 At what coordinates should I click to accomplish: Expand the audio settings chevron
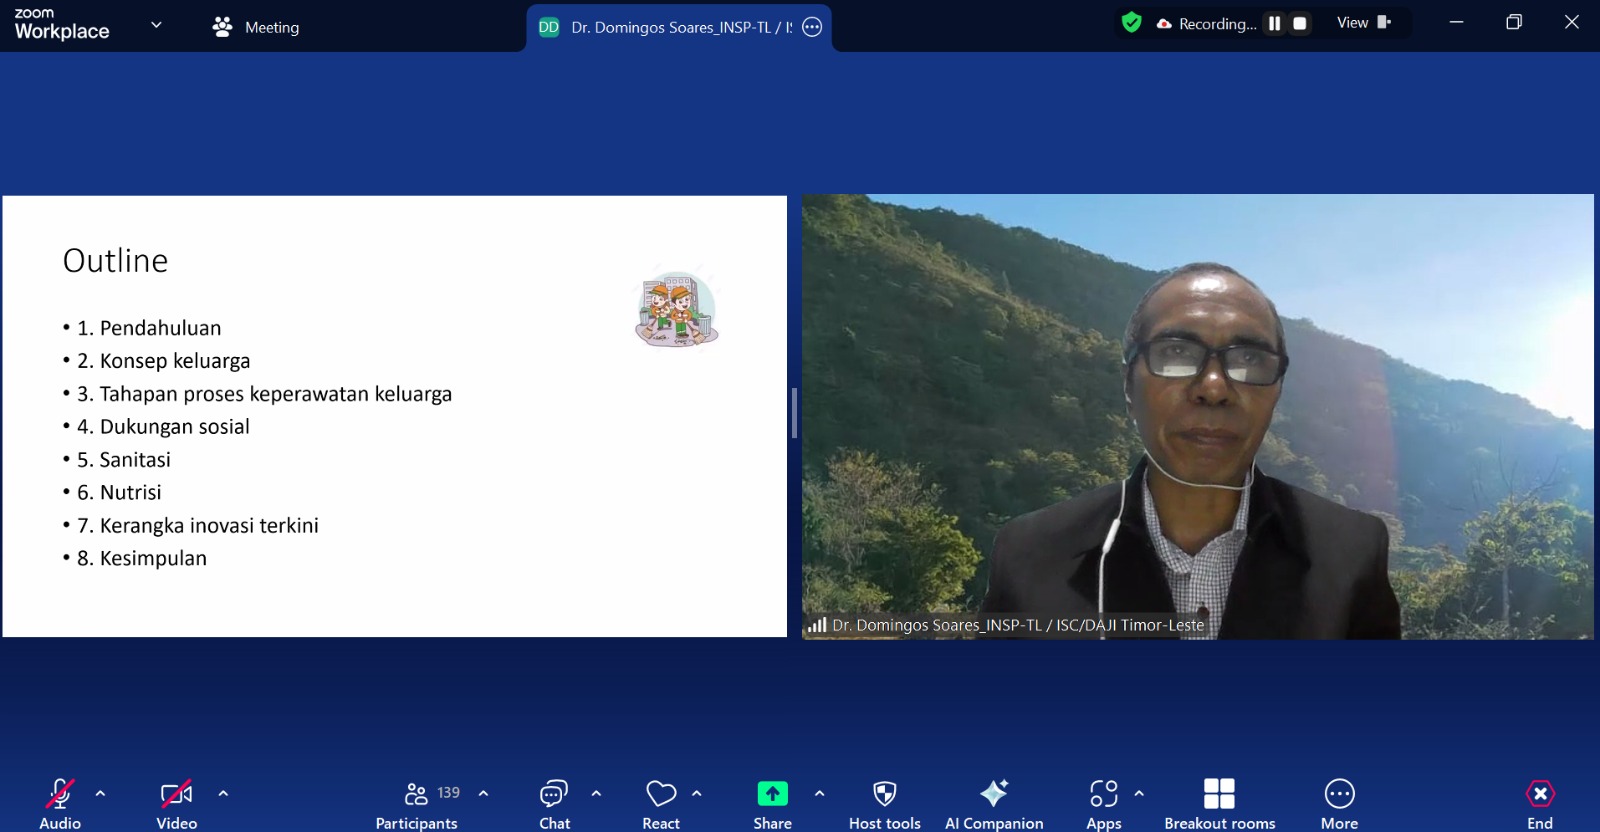(x=100, y=793)
